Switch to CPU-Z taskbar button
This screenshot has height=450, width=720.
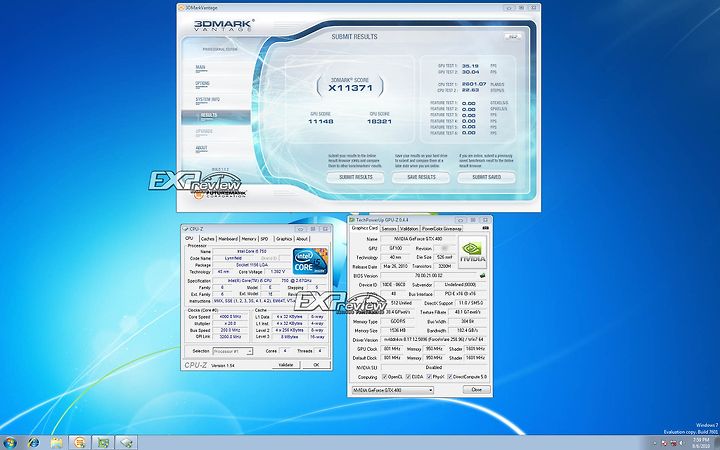pyautogui.click(x=126, y=442)
